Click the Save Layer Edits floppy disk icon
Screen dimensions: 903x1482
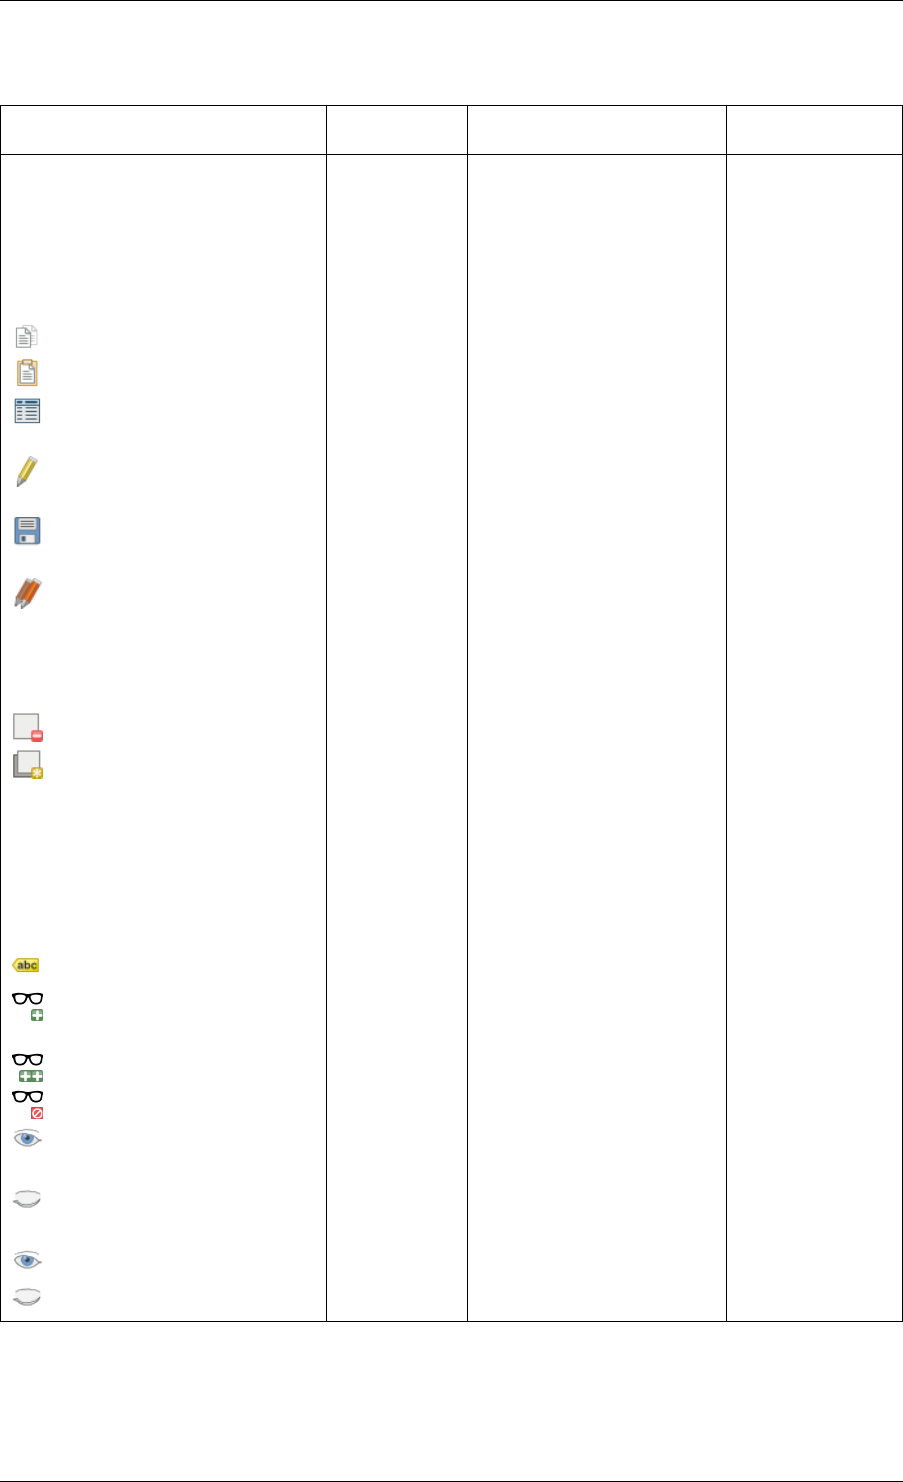click(27, 531)
